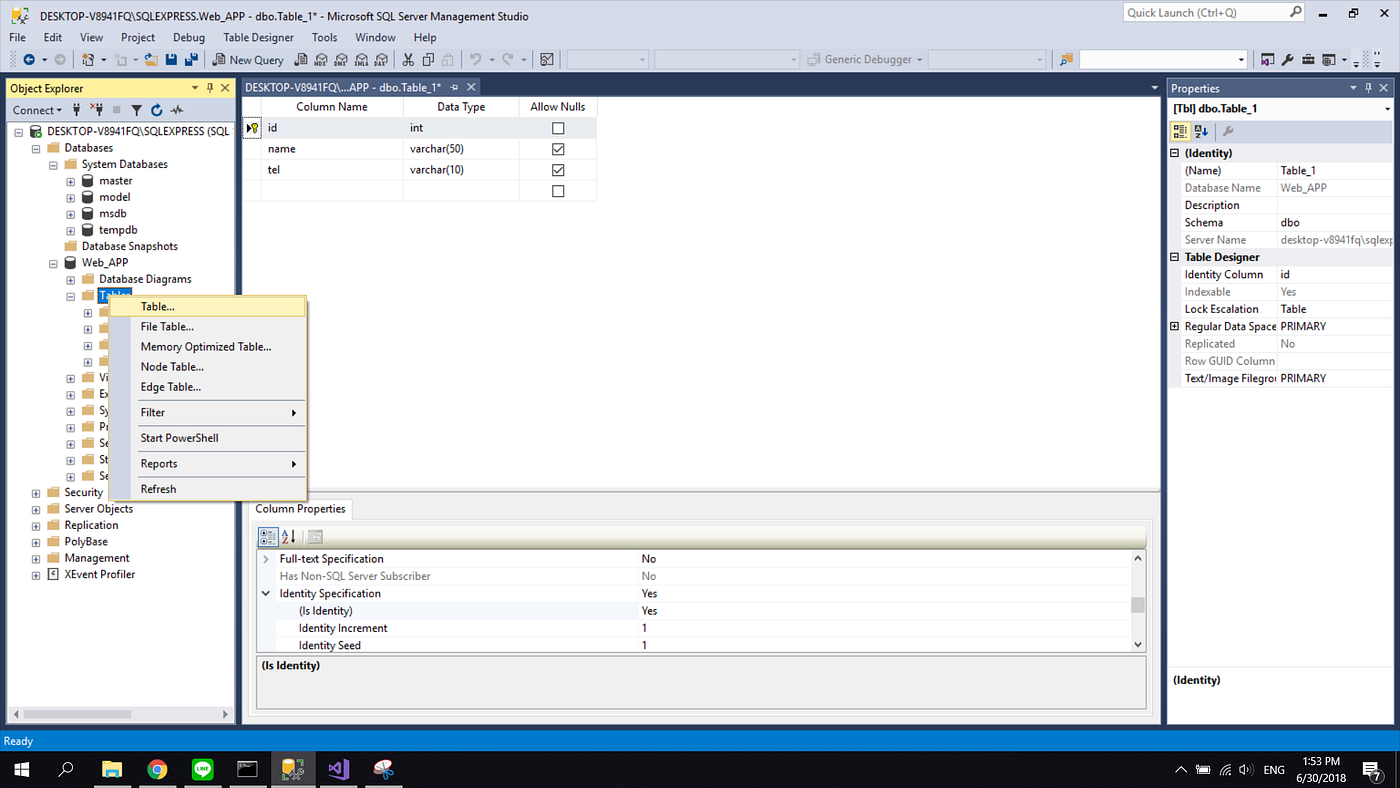Refresh the Object Explorer
The height and width of the screenshot is (788, 1400).
(x=157, y=110)
